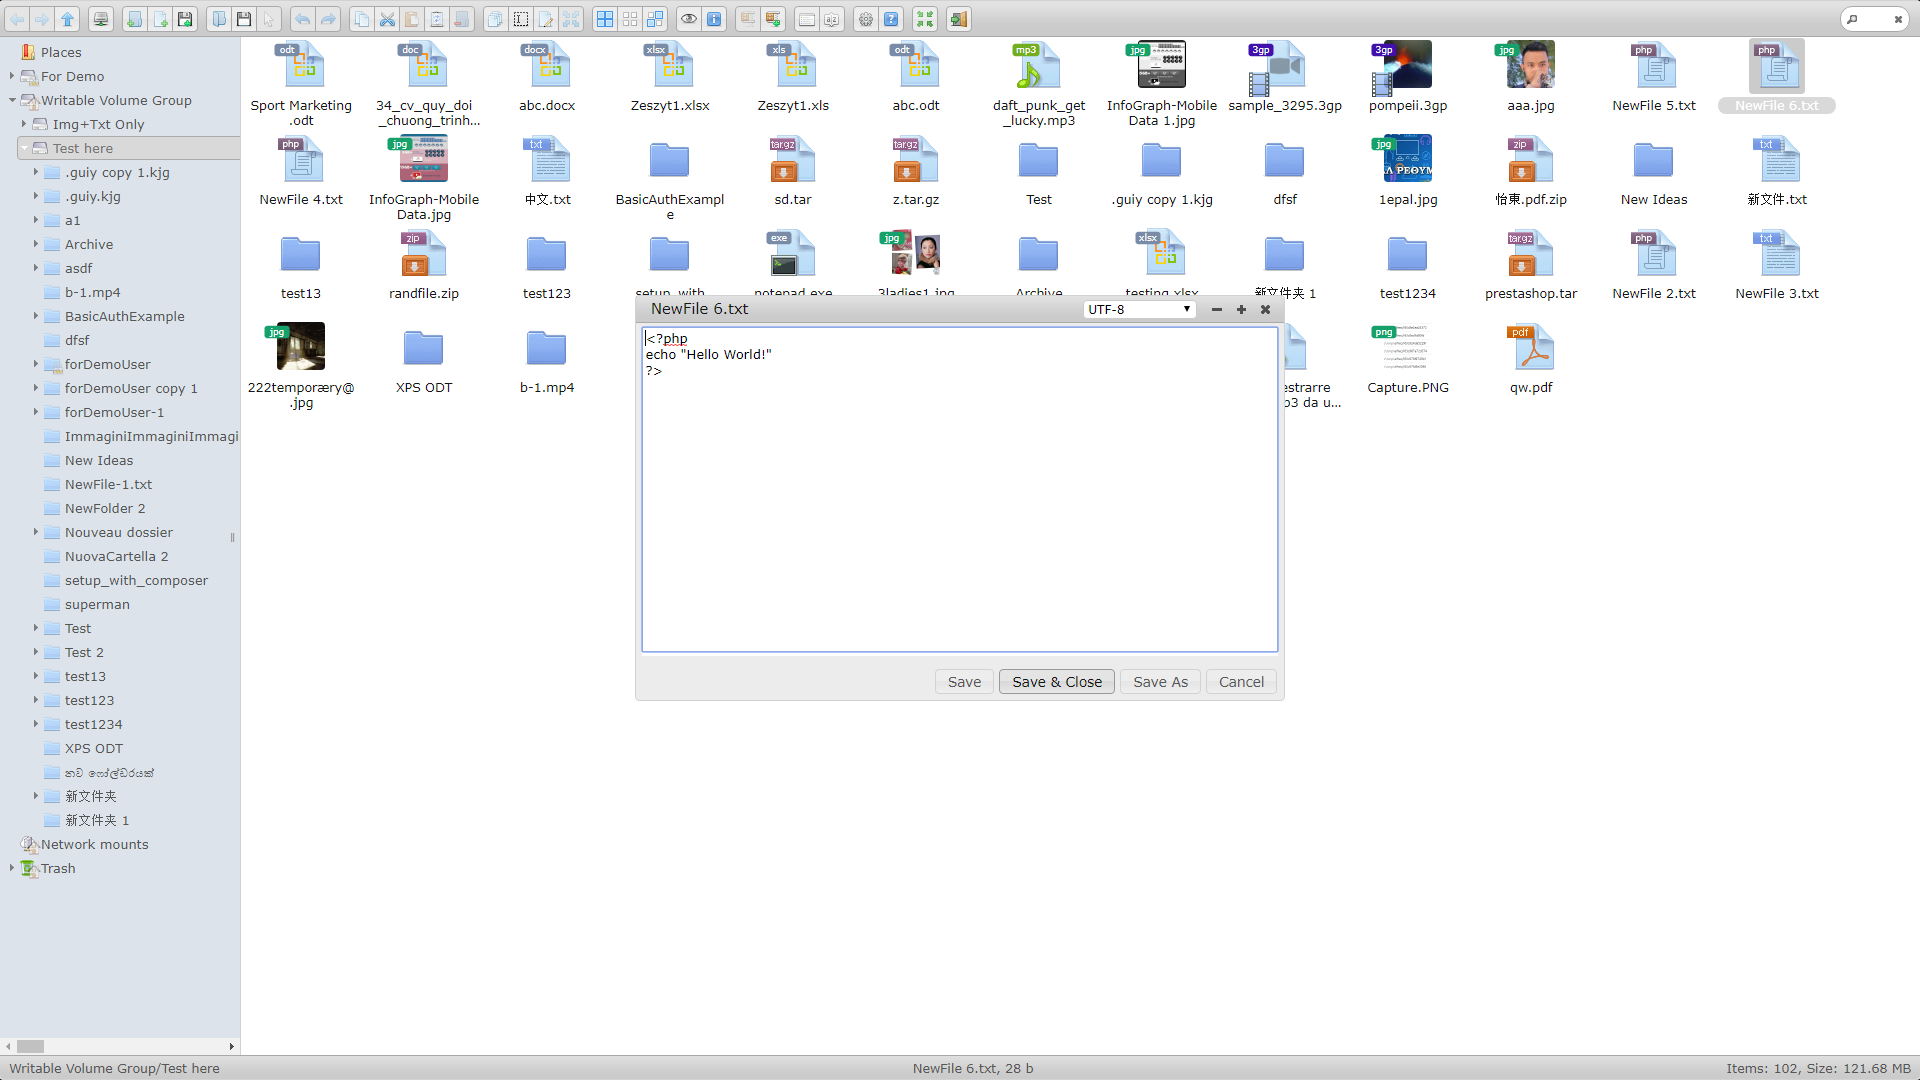Preview file with the eye icon
The height and width of the screenshot is (1080, 1920).
point(689,19)
